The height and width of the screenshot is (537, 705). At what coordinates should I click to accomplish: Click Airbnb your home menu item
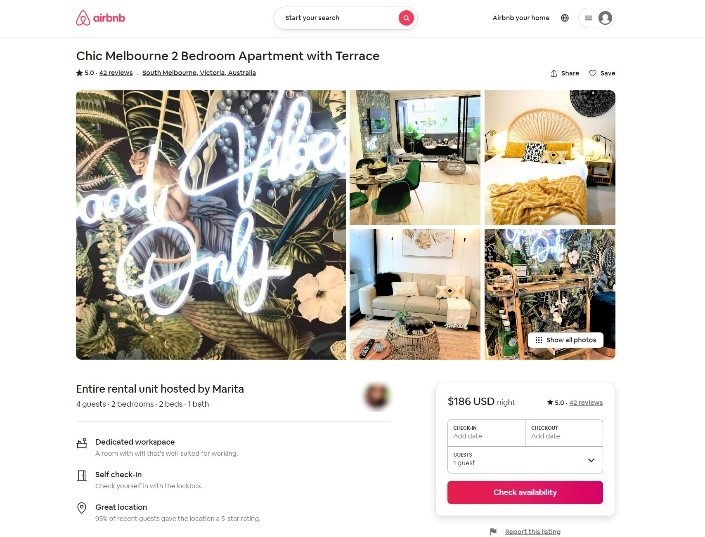click(521, 18)
